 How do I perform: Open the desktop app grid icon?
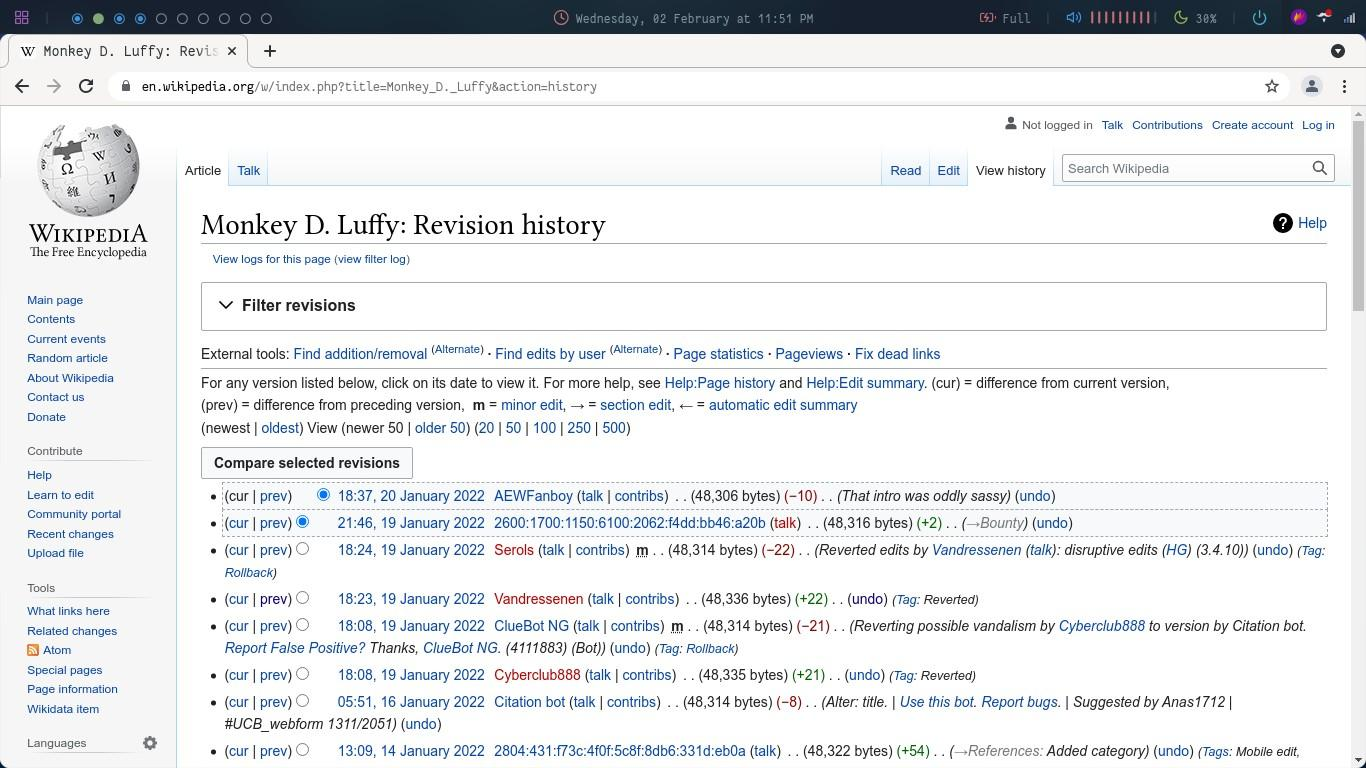(x=22, y=18)
